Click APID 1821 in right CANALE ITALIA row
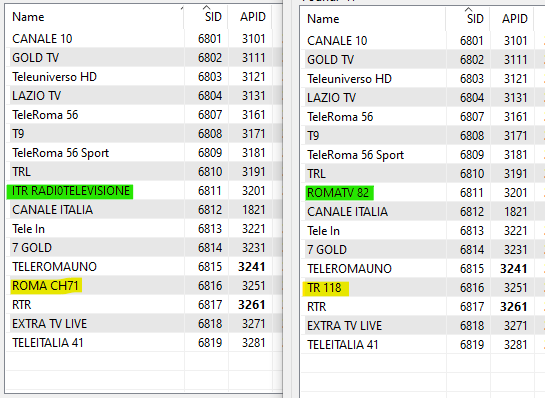 coord(516,212)
